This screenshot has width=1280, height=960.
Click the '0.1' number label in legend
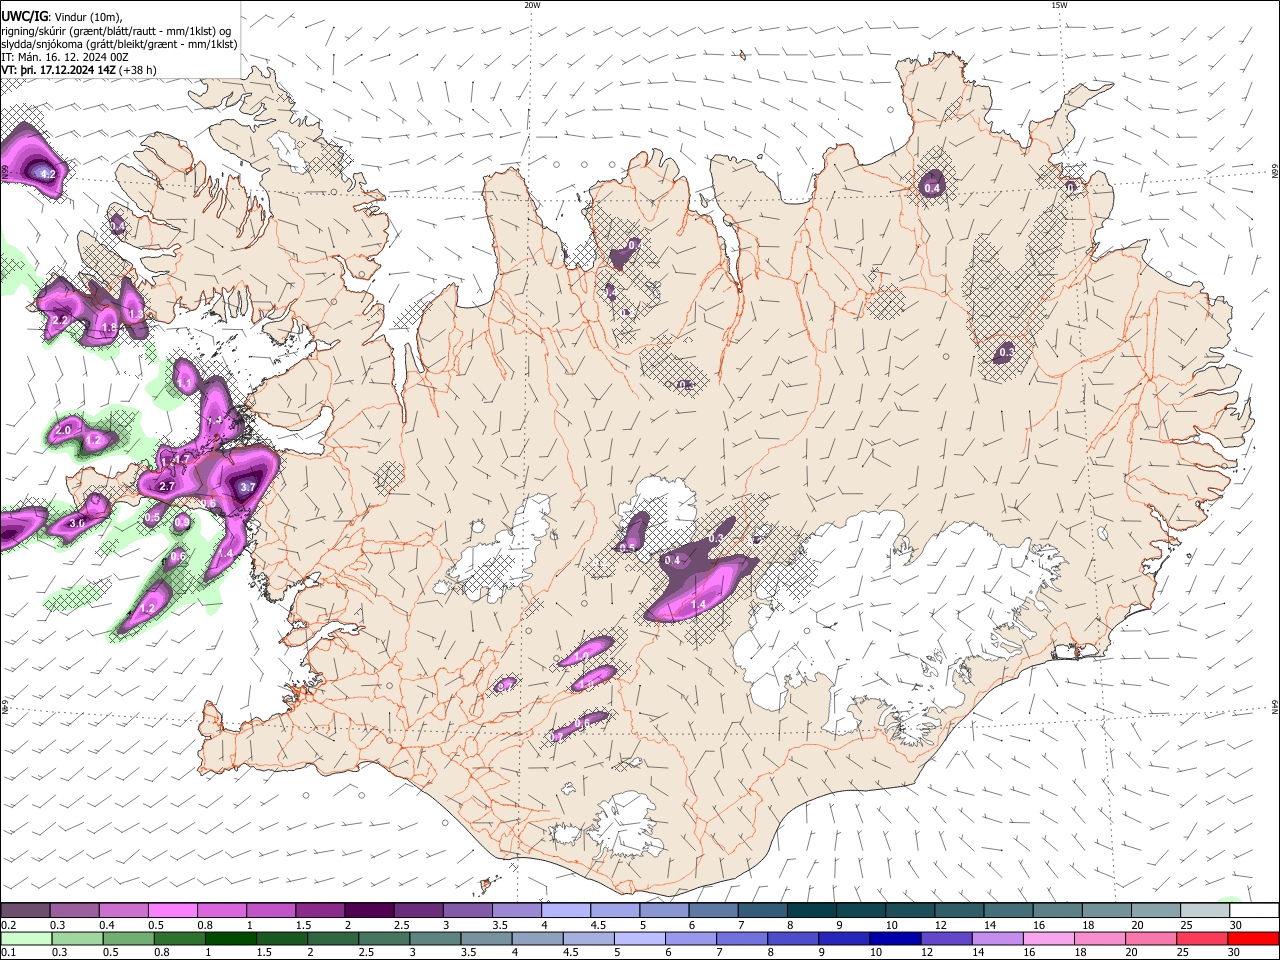point(8,953)
